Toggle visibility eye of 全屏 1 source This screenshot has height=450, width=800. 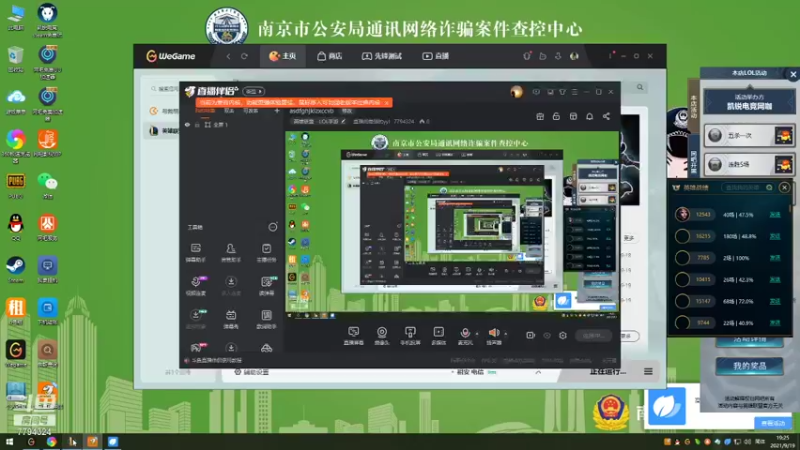click(187, 124)
